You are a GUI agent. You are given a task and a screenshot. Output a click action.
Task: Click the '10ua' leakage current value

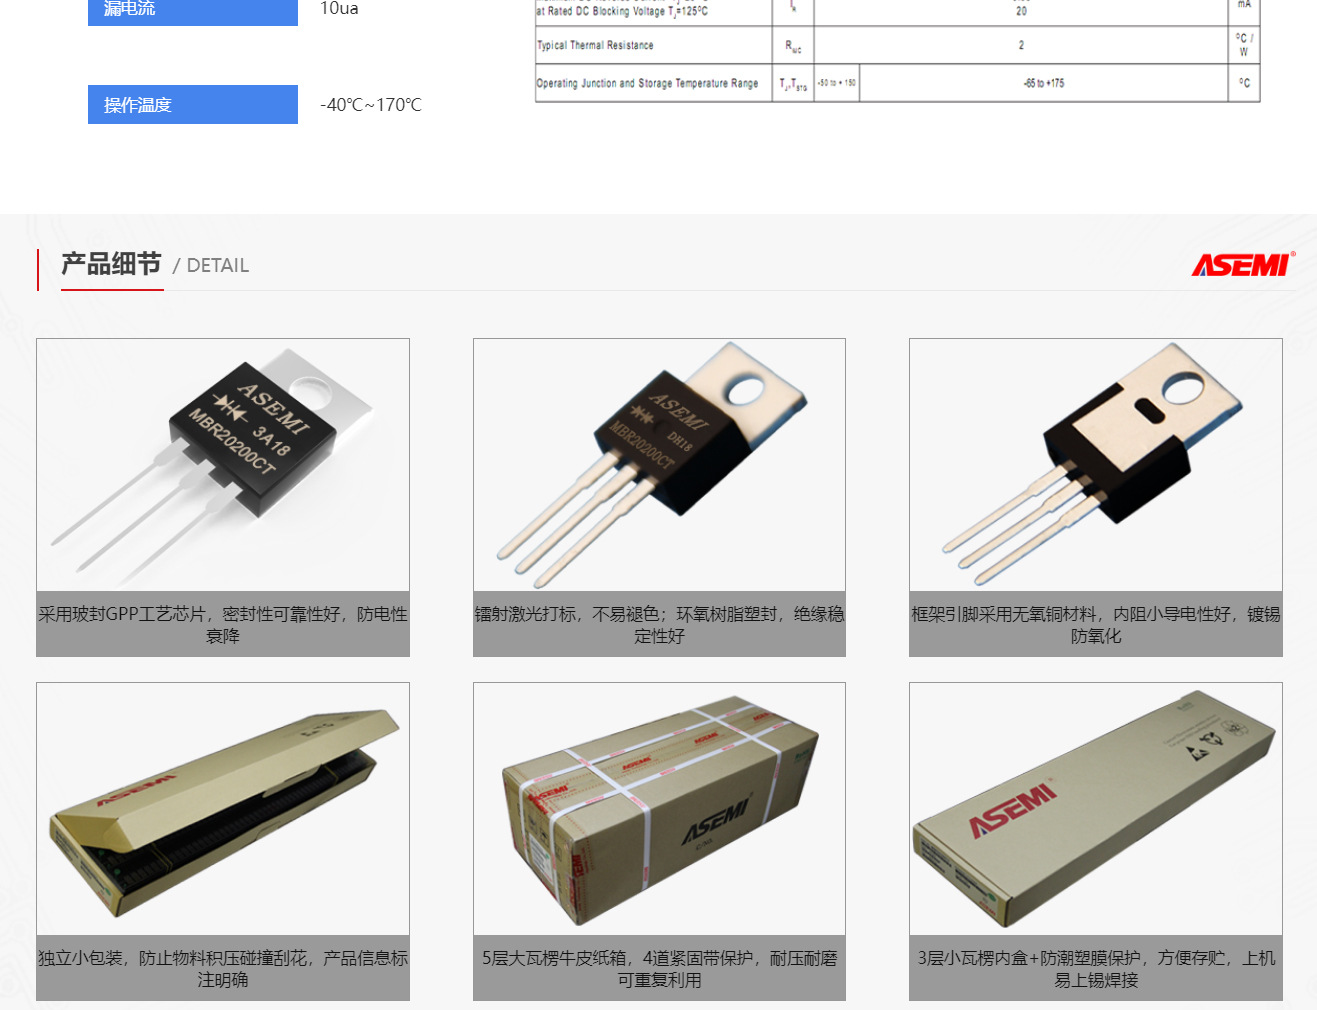[x=339, y=8]
